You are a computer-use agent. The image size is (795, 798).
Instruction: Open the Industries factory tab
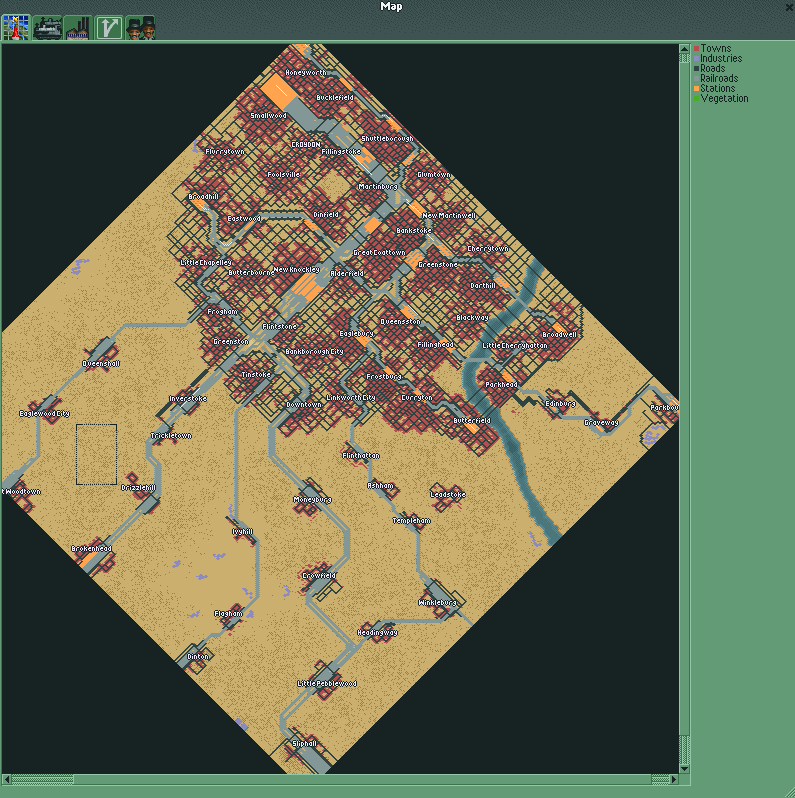(78, 27)
